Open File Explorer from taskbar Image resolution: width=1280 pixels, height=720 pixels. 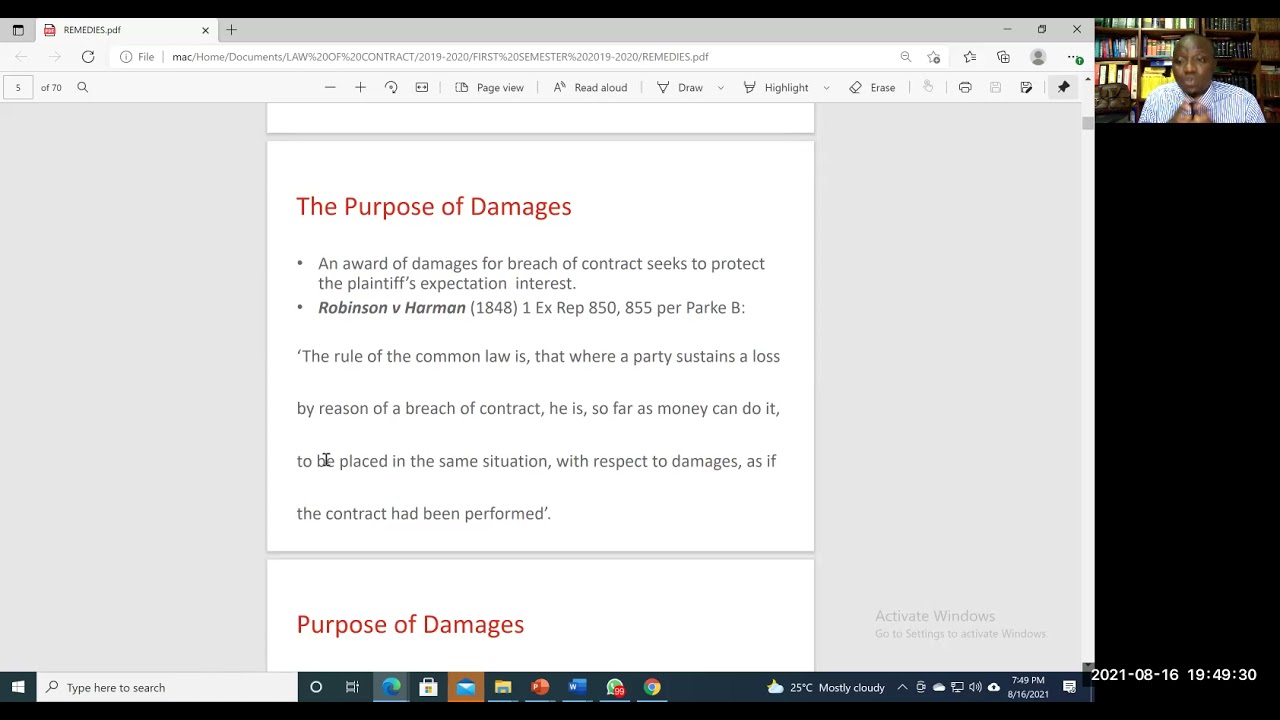tap(503, 688)
